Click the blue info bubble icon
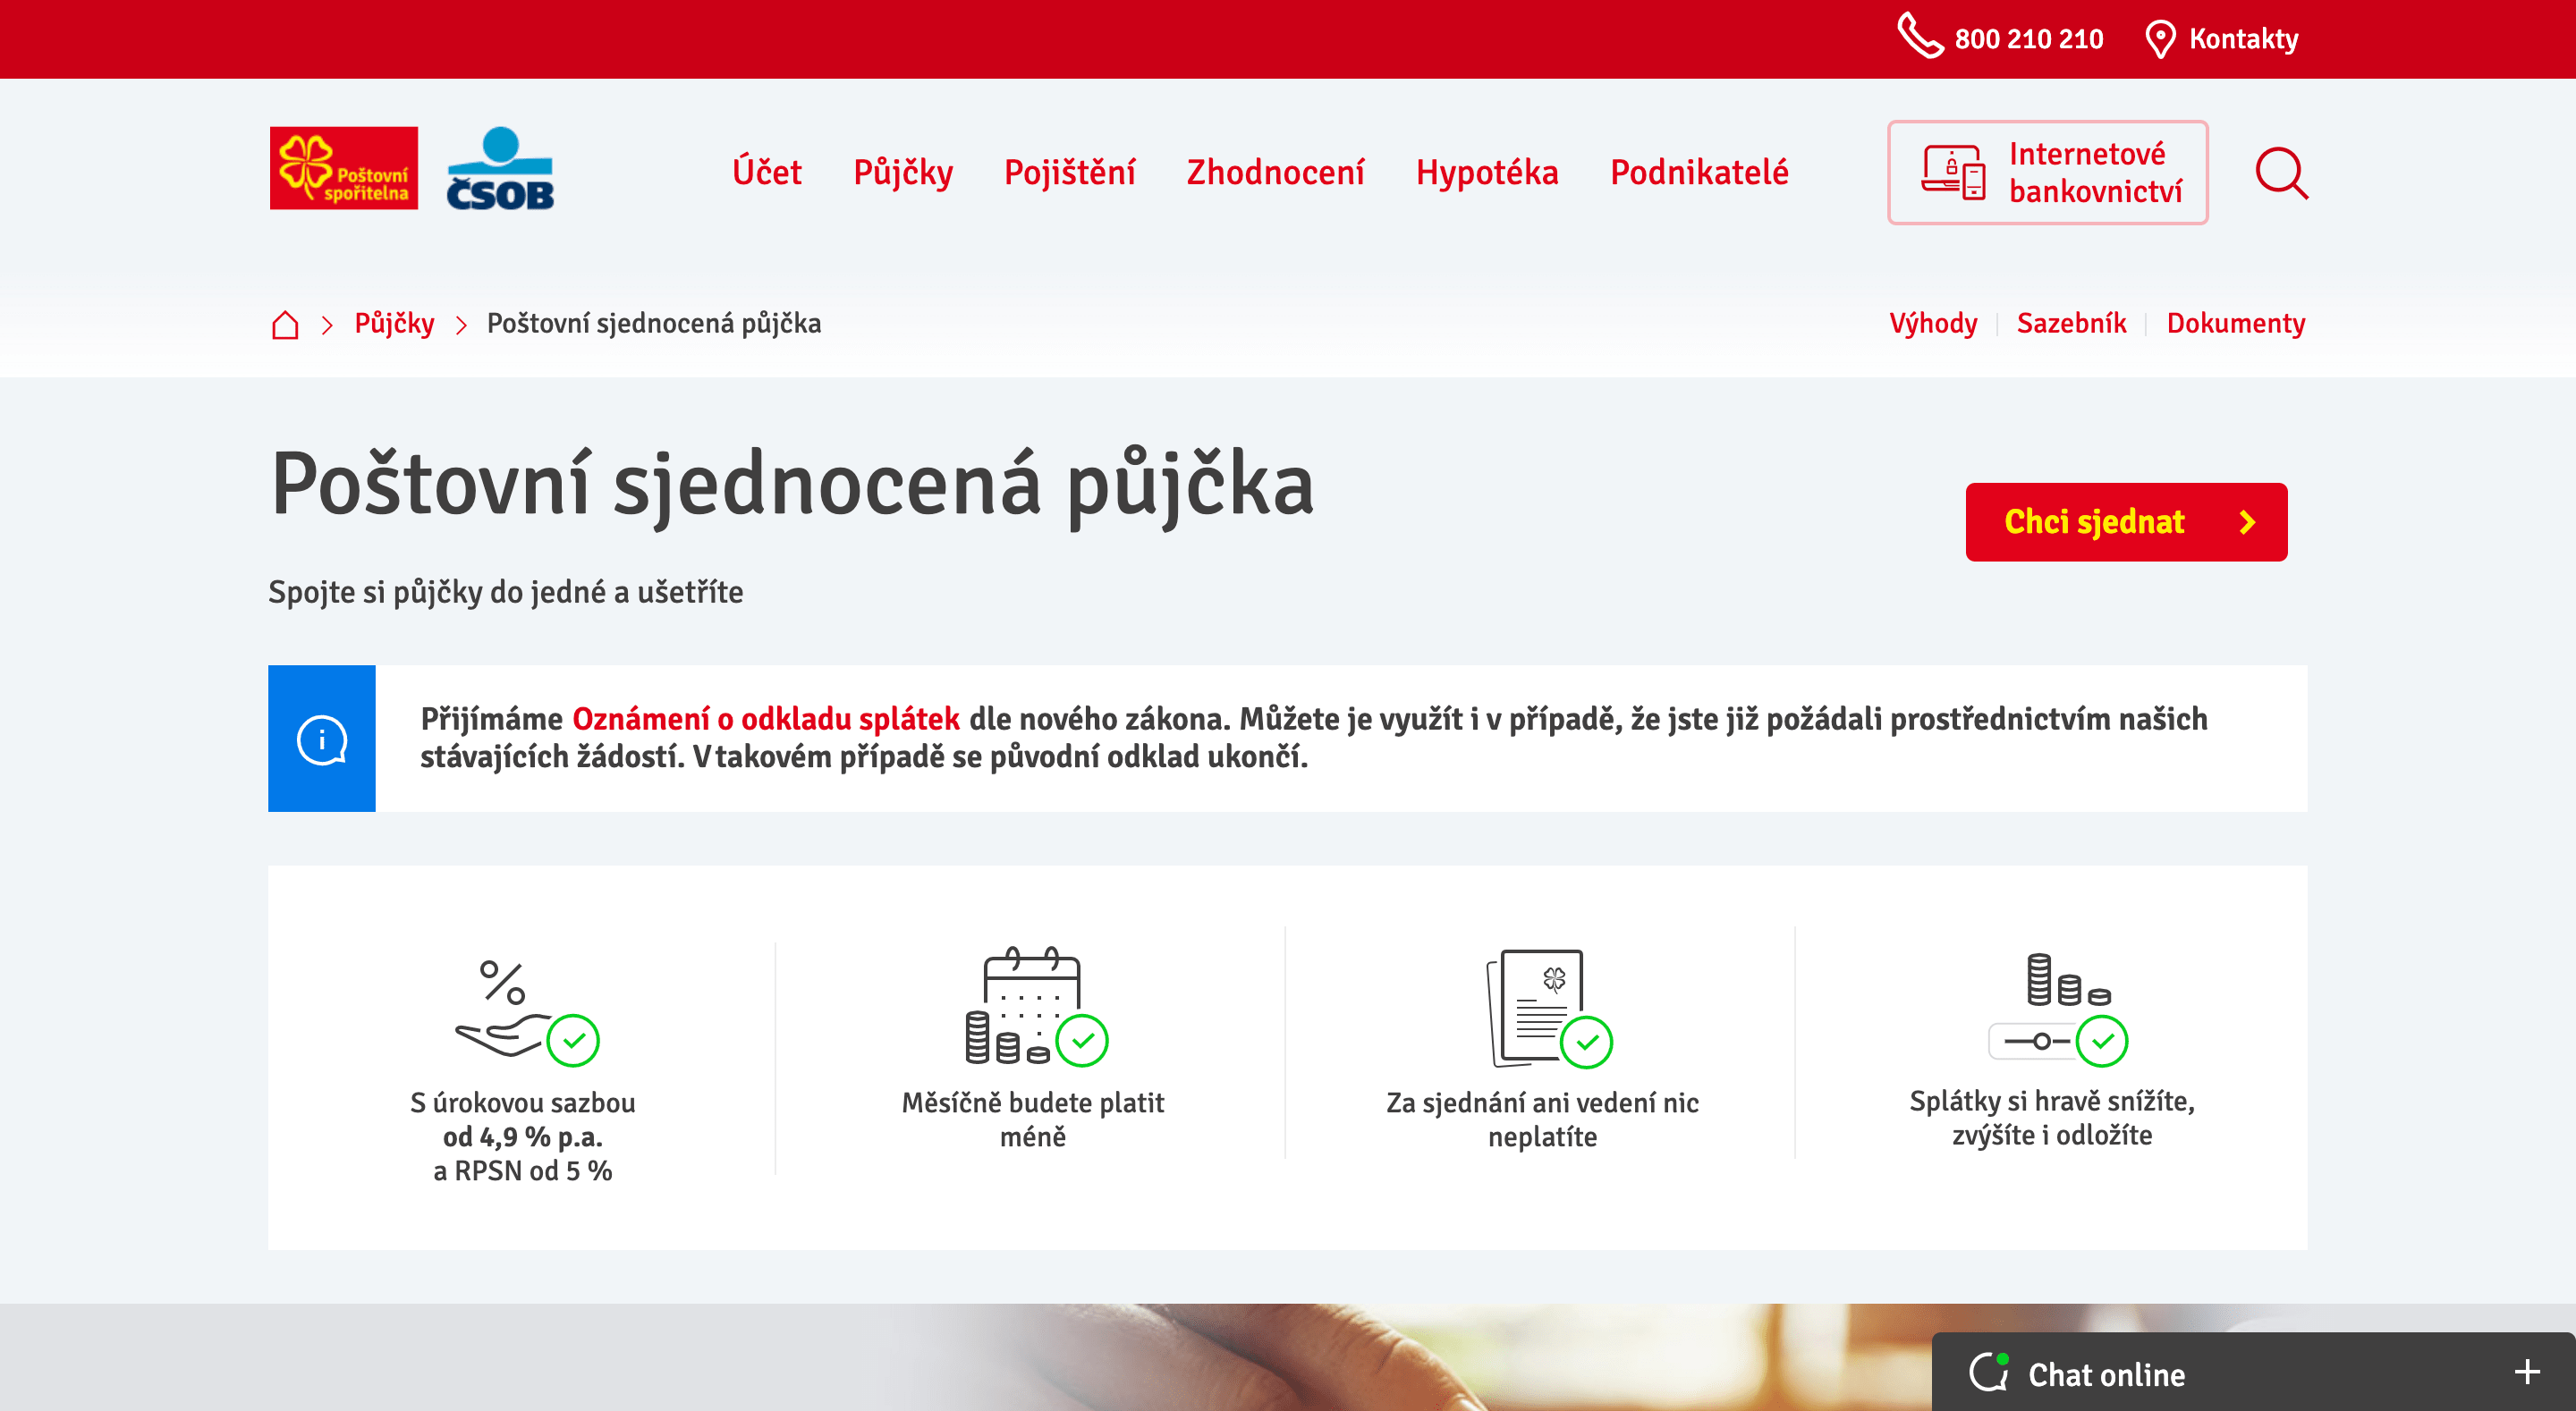The height and width of the screenshot is (1411, 2576). coord(322,739)
